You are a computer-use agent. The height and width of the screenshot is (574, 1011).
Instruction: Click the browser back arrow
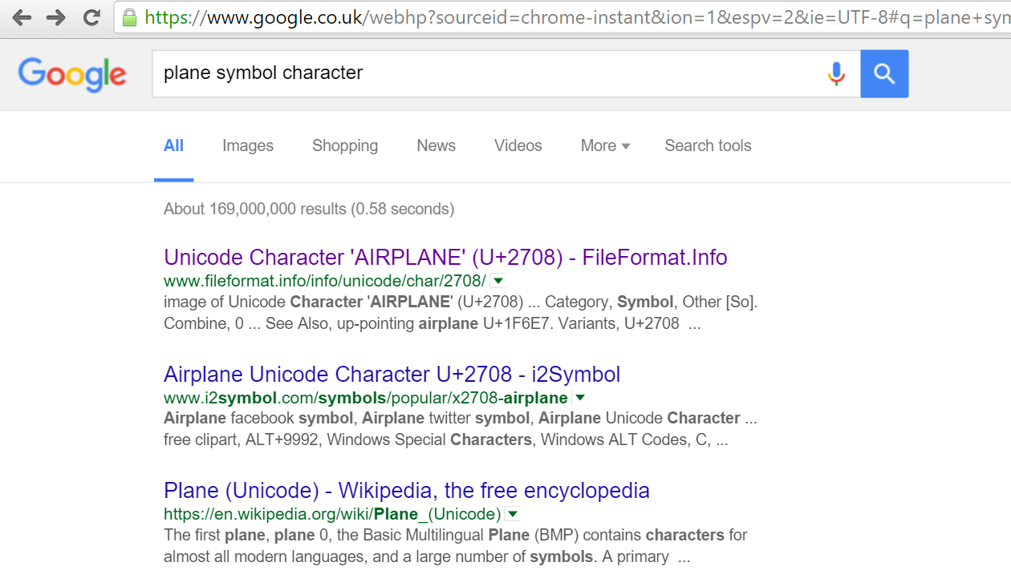[x=22, y=18]
